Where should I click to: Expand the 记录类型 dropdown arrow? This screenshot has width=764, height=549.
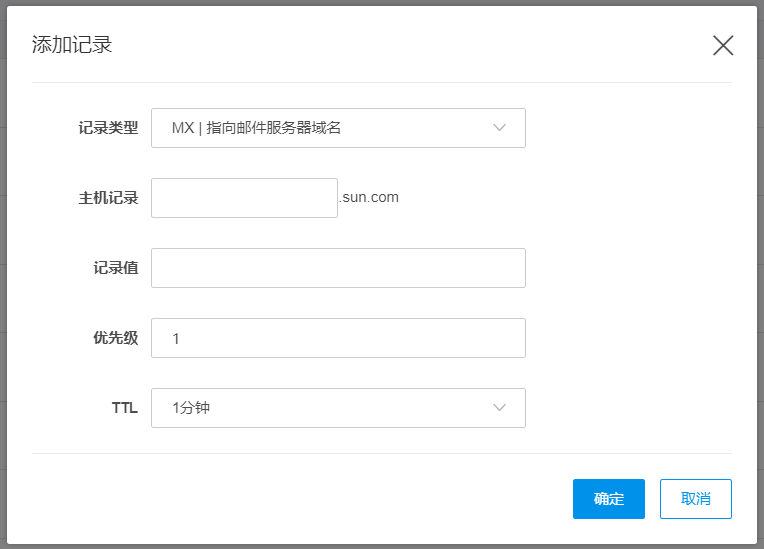[500, 128]
